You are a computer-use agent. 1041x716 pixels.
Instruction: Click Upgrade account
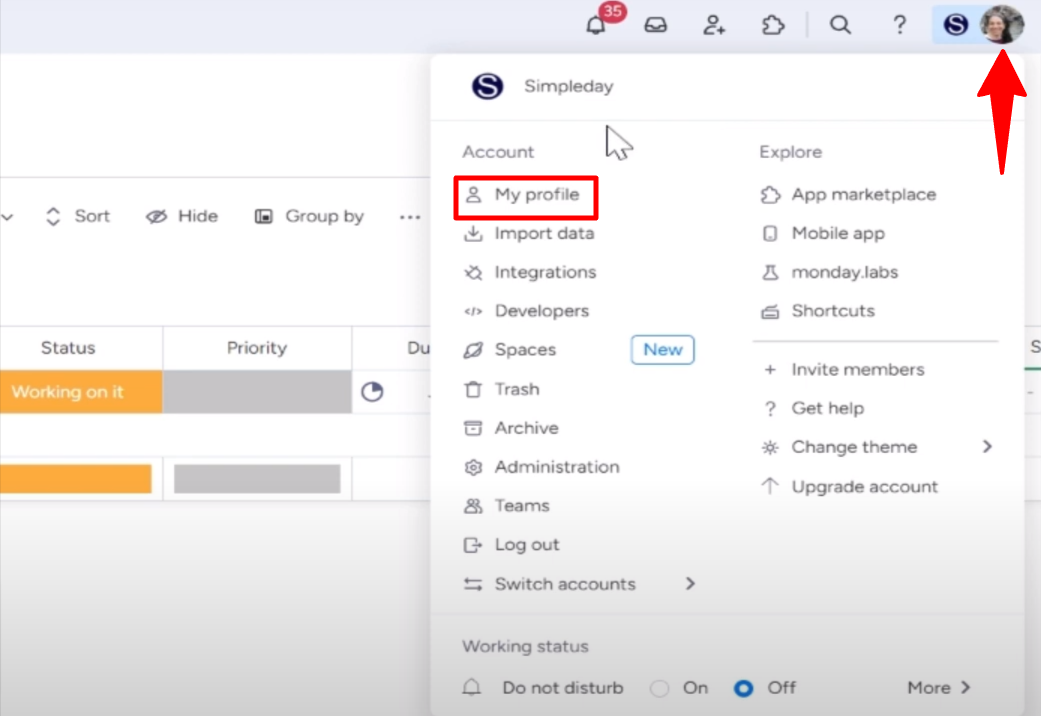click(863, 486)
